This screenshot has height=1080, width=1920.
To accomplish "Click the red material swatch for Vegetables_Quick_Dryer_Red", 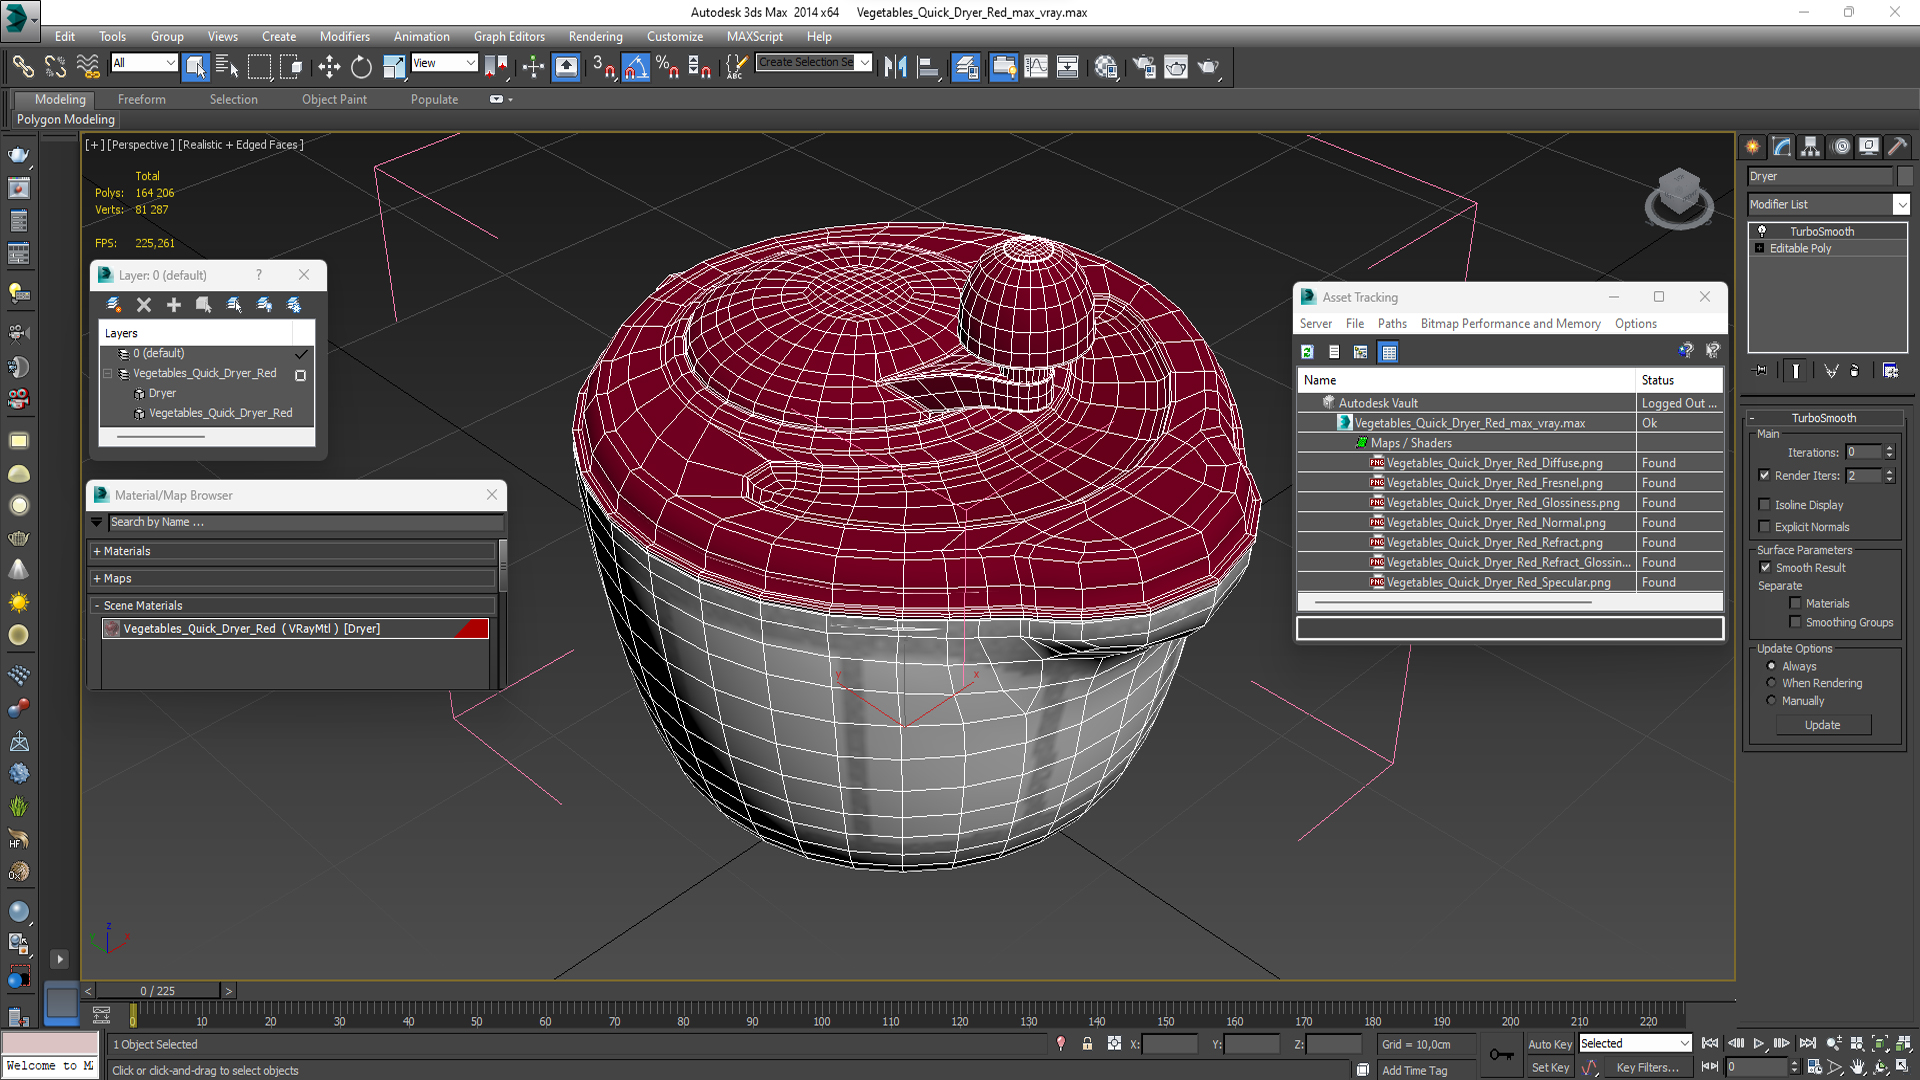I will pyautogui.click(x=472, y=628).
